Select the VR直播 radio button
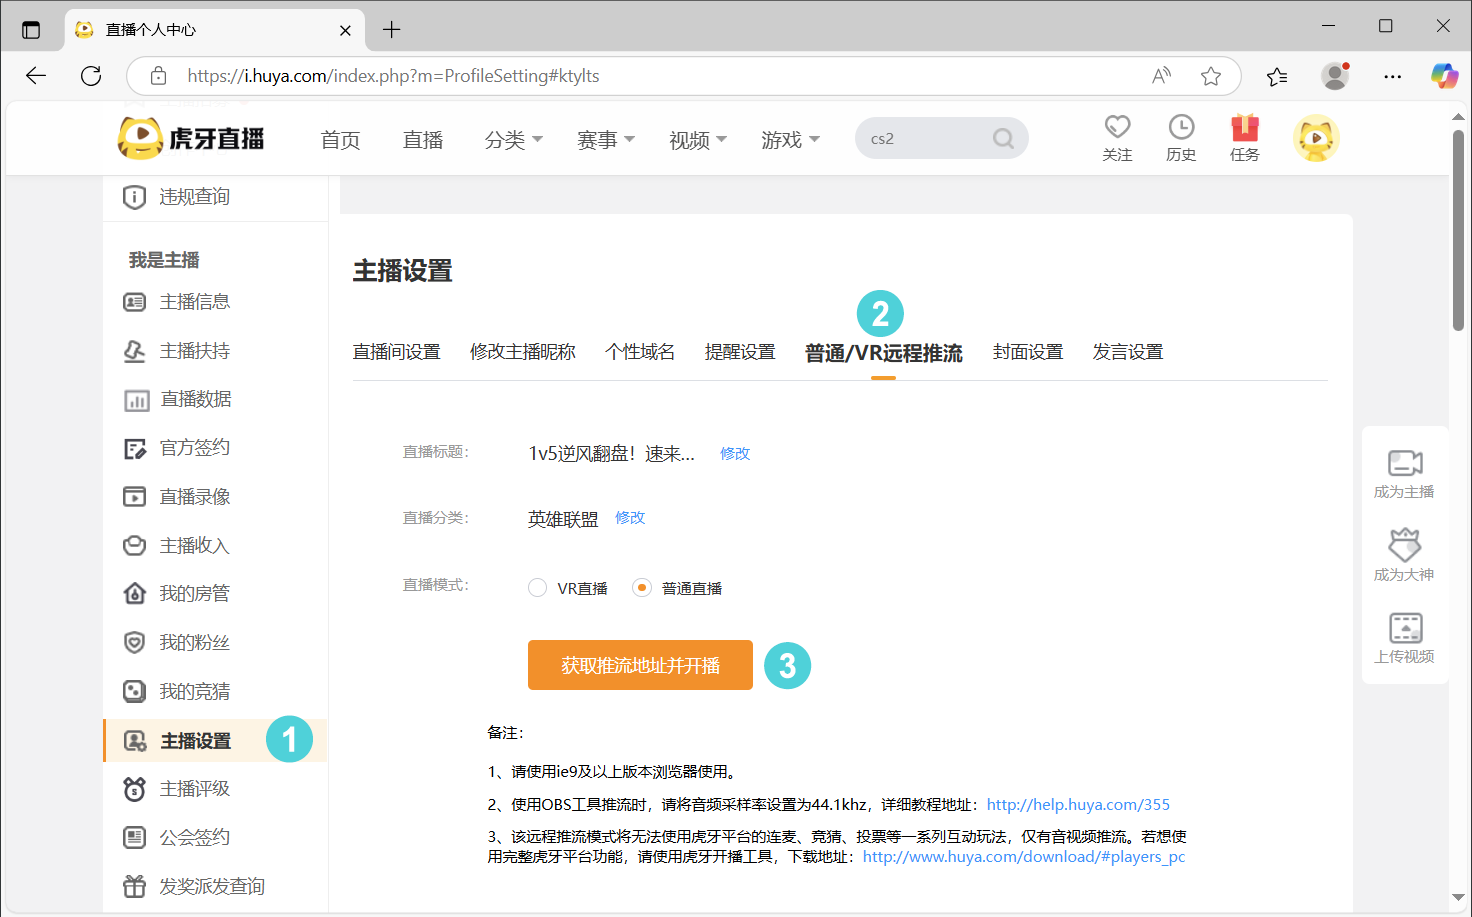 pos(538,588)
